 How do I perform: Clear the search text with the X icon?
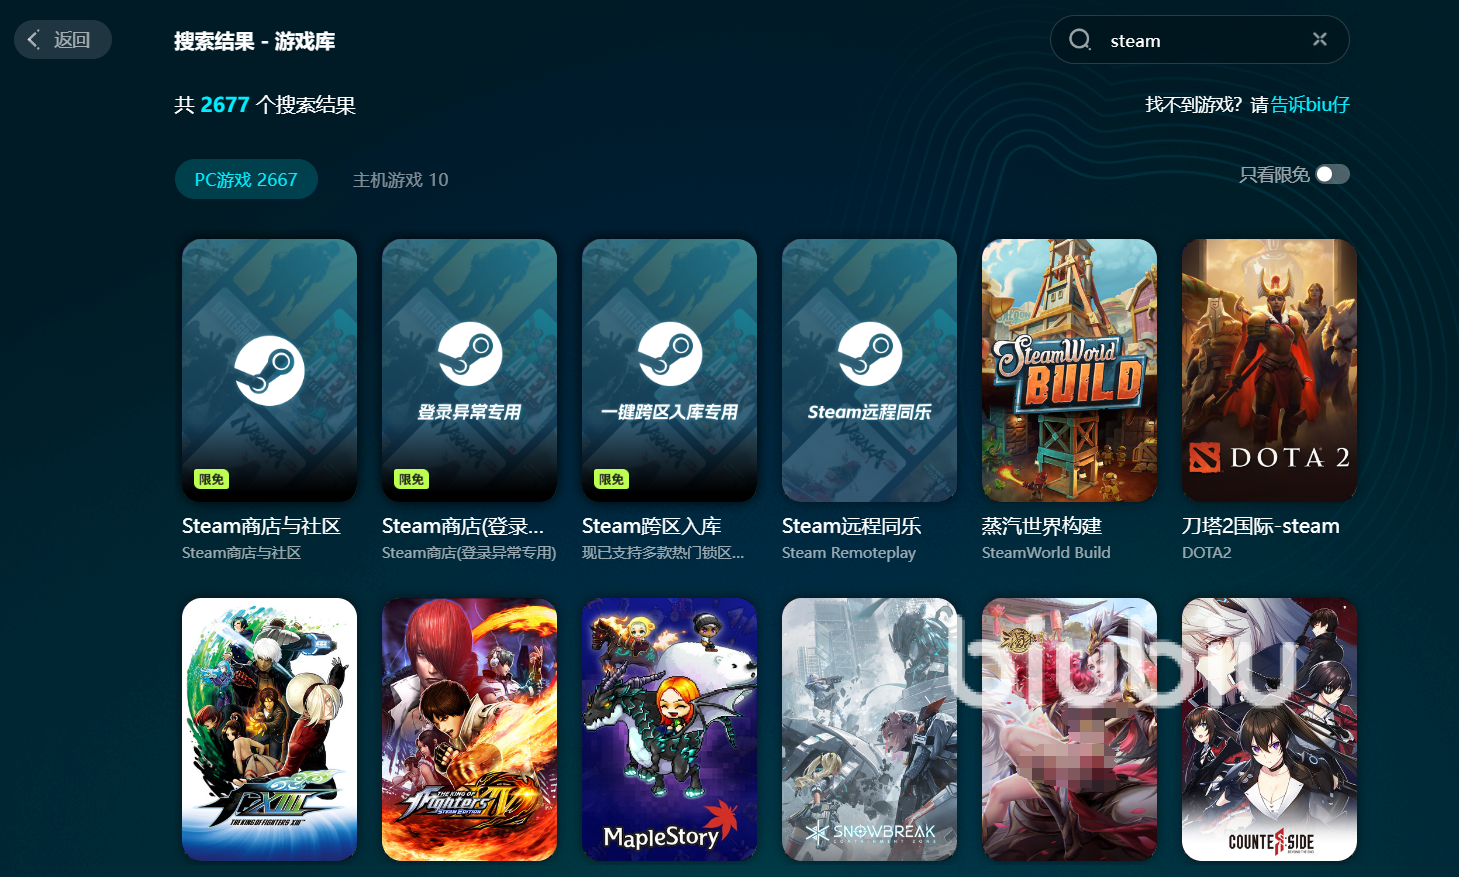tap(1320, 39)
